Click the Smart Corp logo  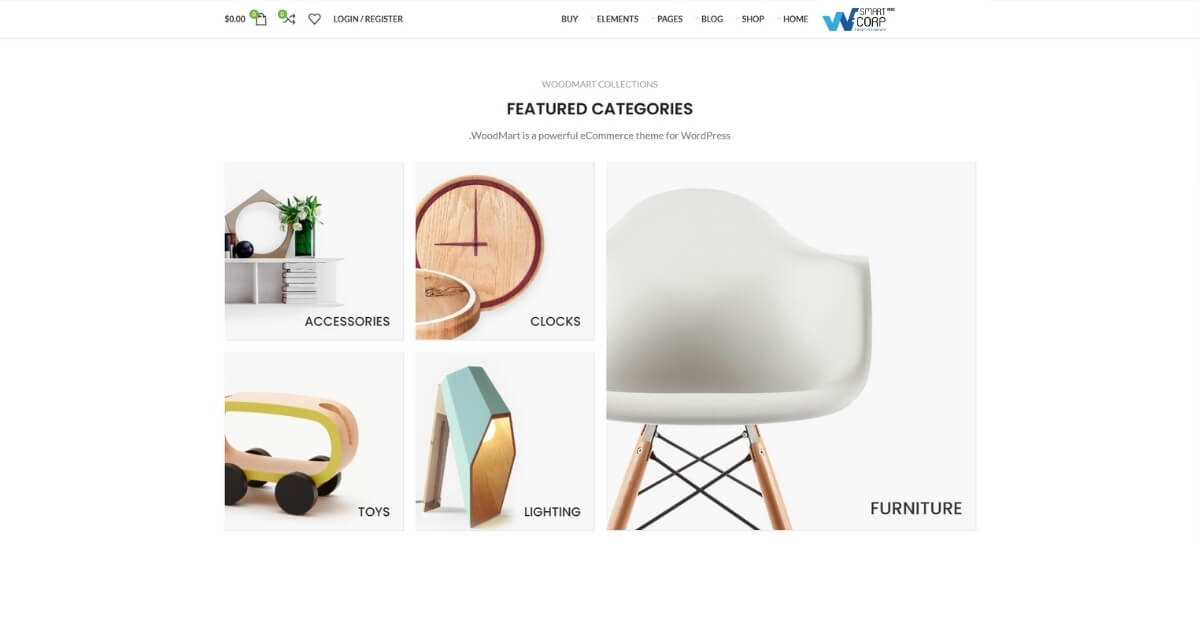[858, 19]
